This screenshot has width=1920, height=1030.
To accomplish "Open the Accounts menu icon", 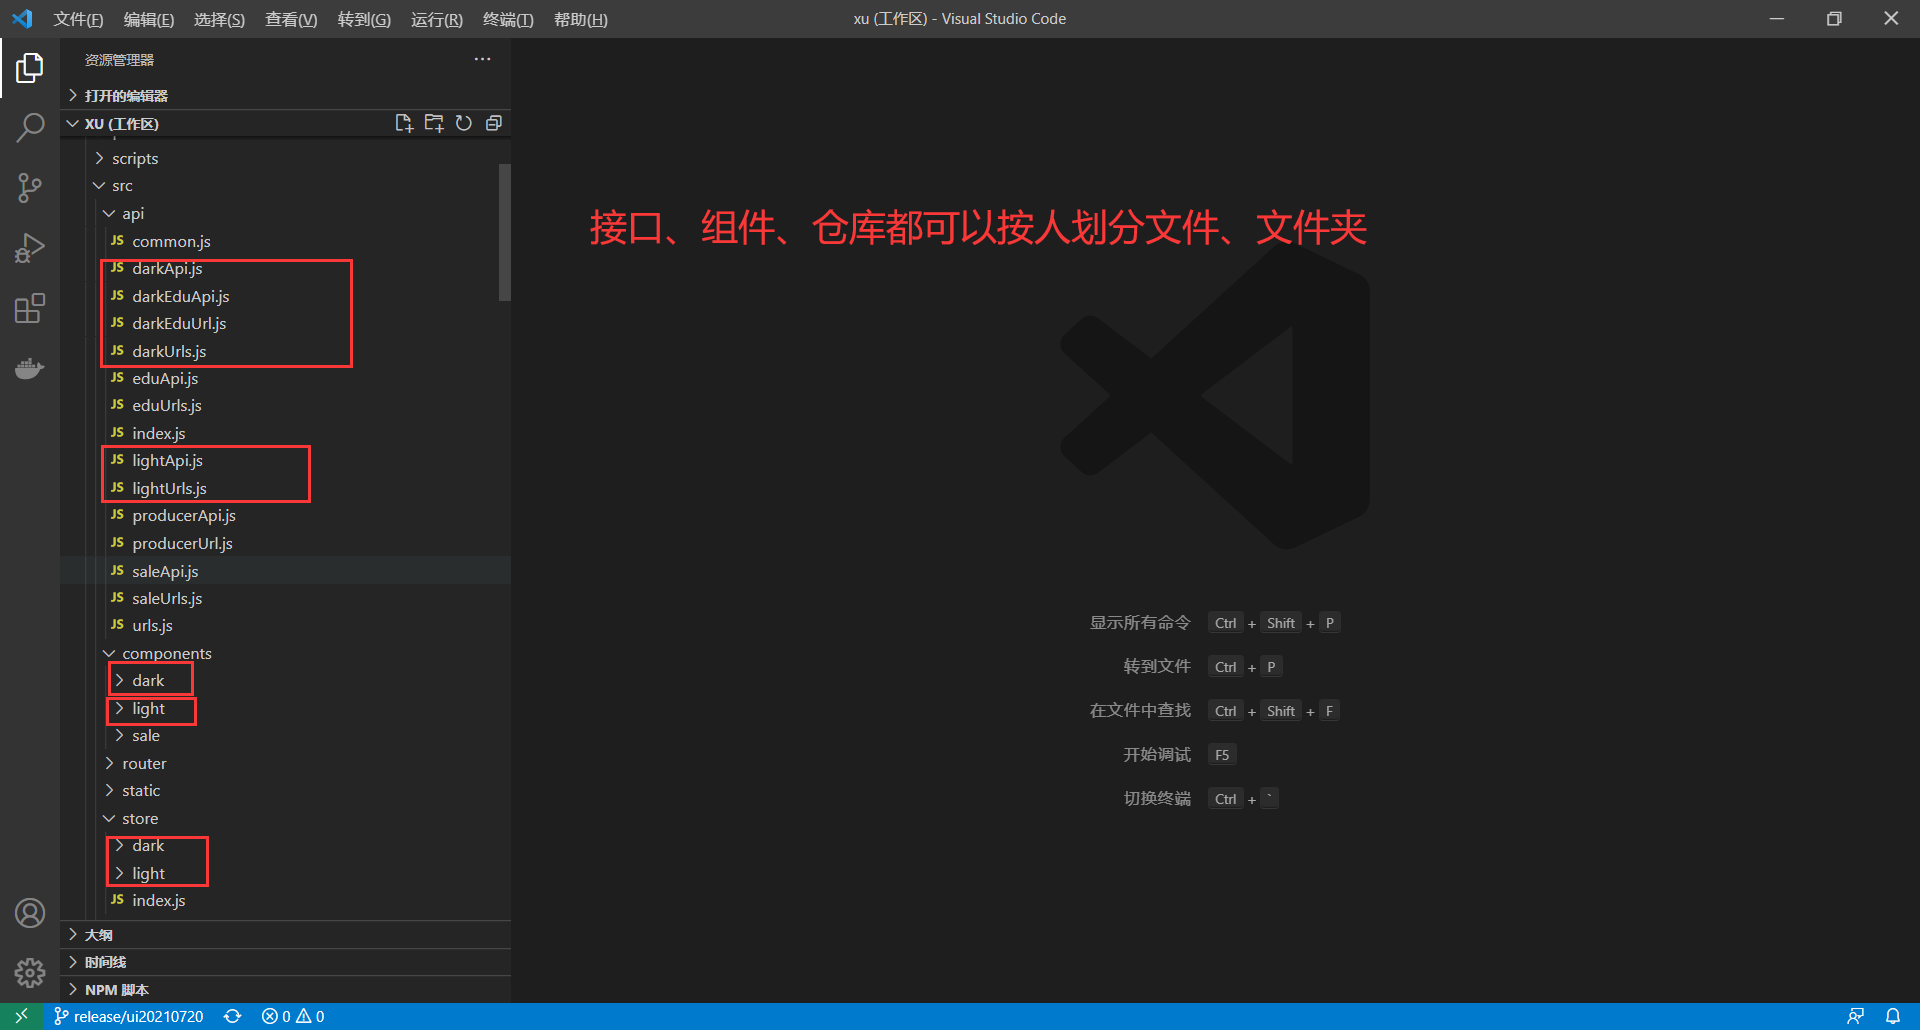I will [x=30, y=913].
